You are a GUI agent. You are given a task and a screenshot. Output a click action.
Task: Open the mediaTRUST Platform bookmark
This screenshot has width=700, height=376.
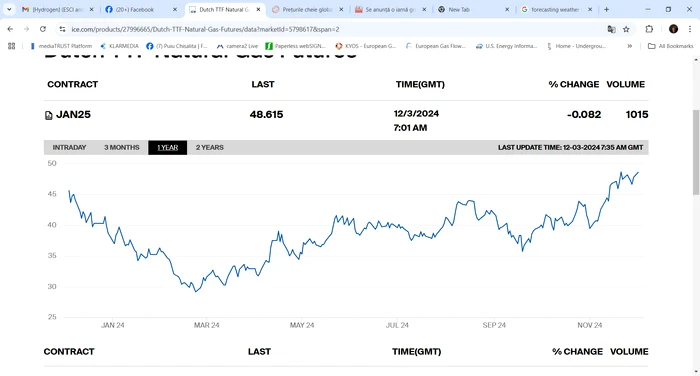pyautogui.click(x=61, y=46)
